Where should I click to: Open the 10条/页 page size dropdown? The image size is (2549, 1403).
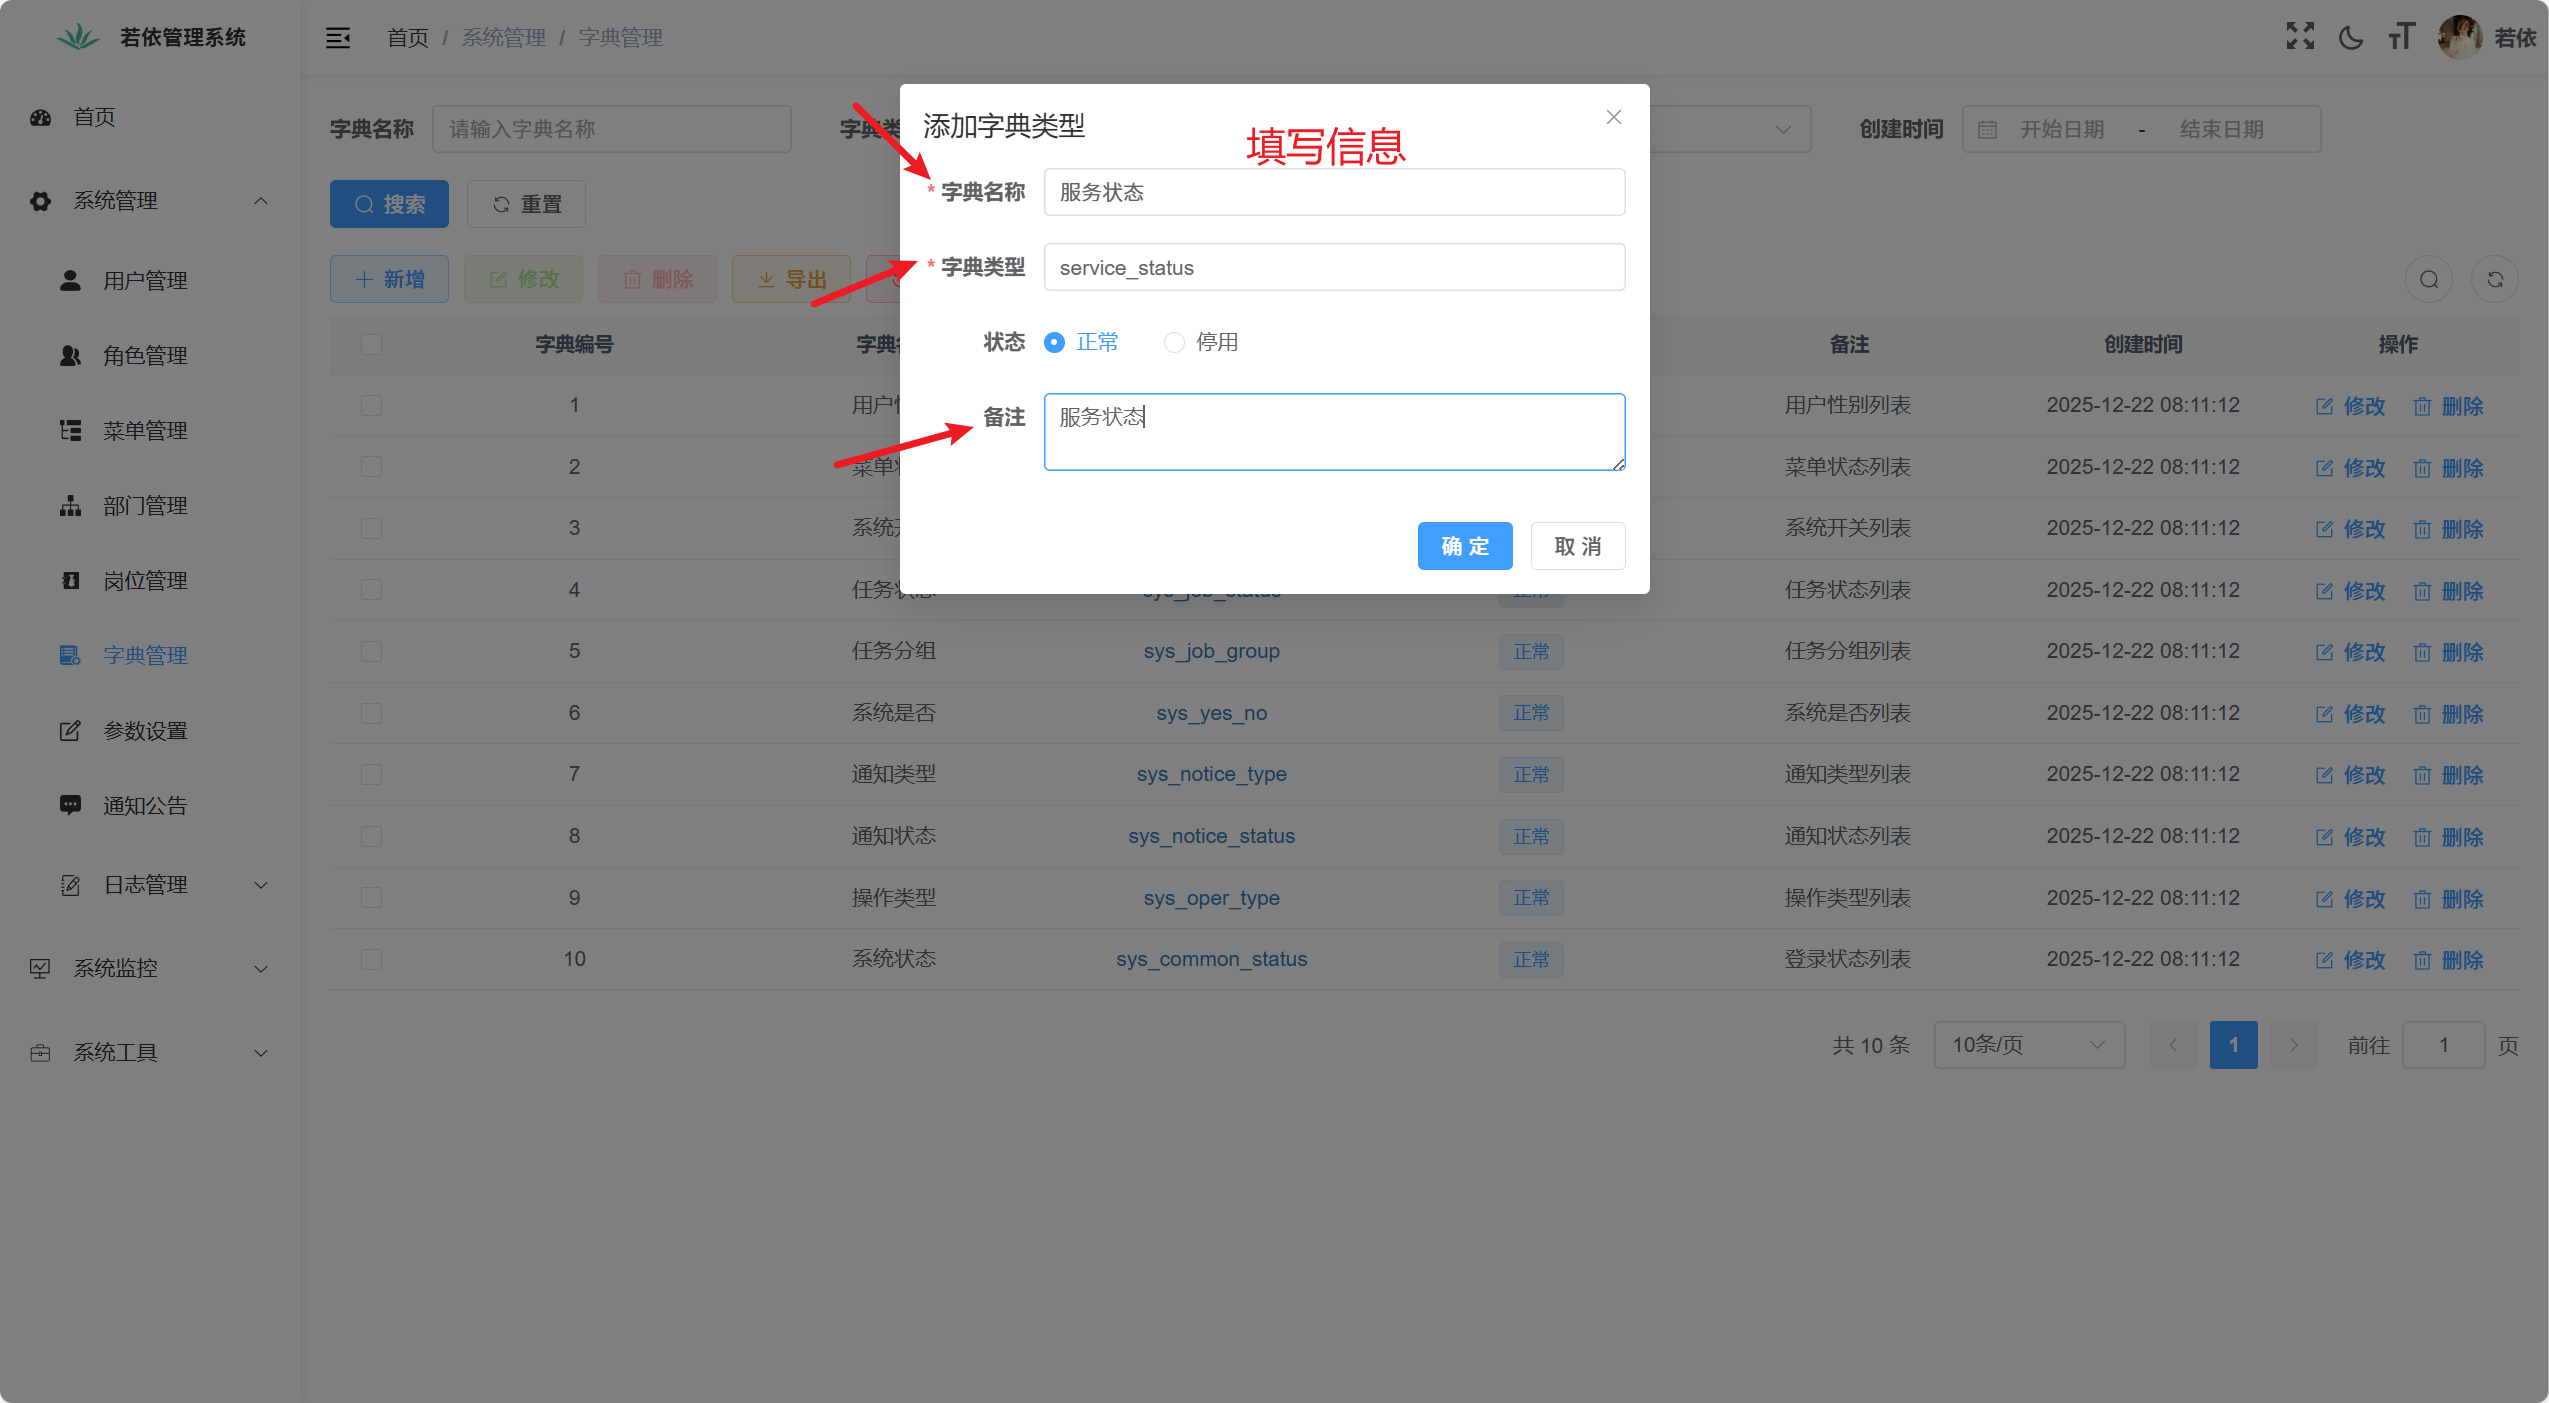2028,1045
